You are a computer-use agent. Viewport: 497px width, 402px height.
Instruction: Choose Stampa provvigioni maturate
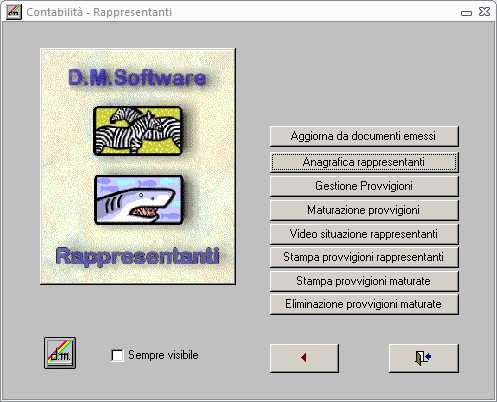pos(364,281)
